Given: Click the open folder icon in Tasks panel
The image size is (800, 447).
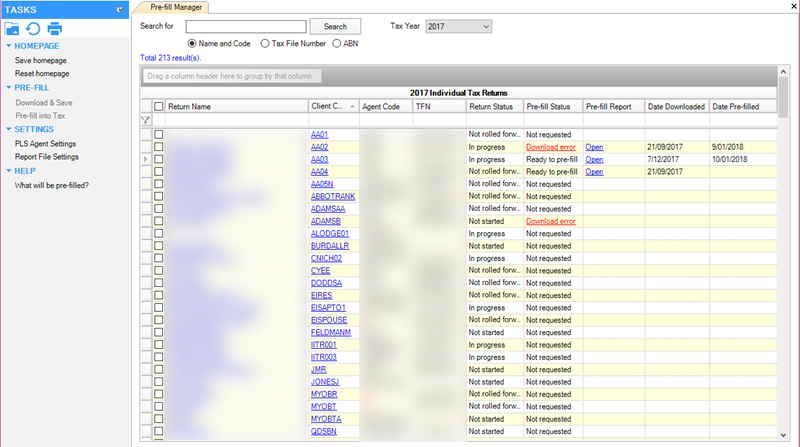Looking at the screenshot, I should (x=13, y=28).
